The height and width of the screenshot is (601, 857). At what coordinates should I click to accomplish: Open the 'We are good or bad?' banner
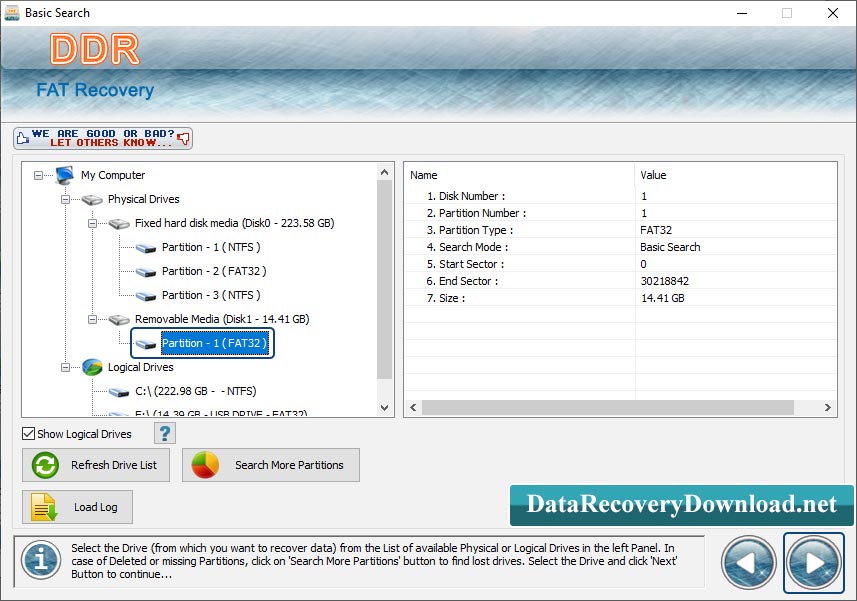103,138
